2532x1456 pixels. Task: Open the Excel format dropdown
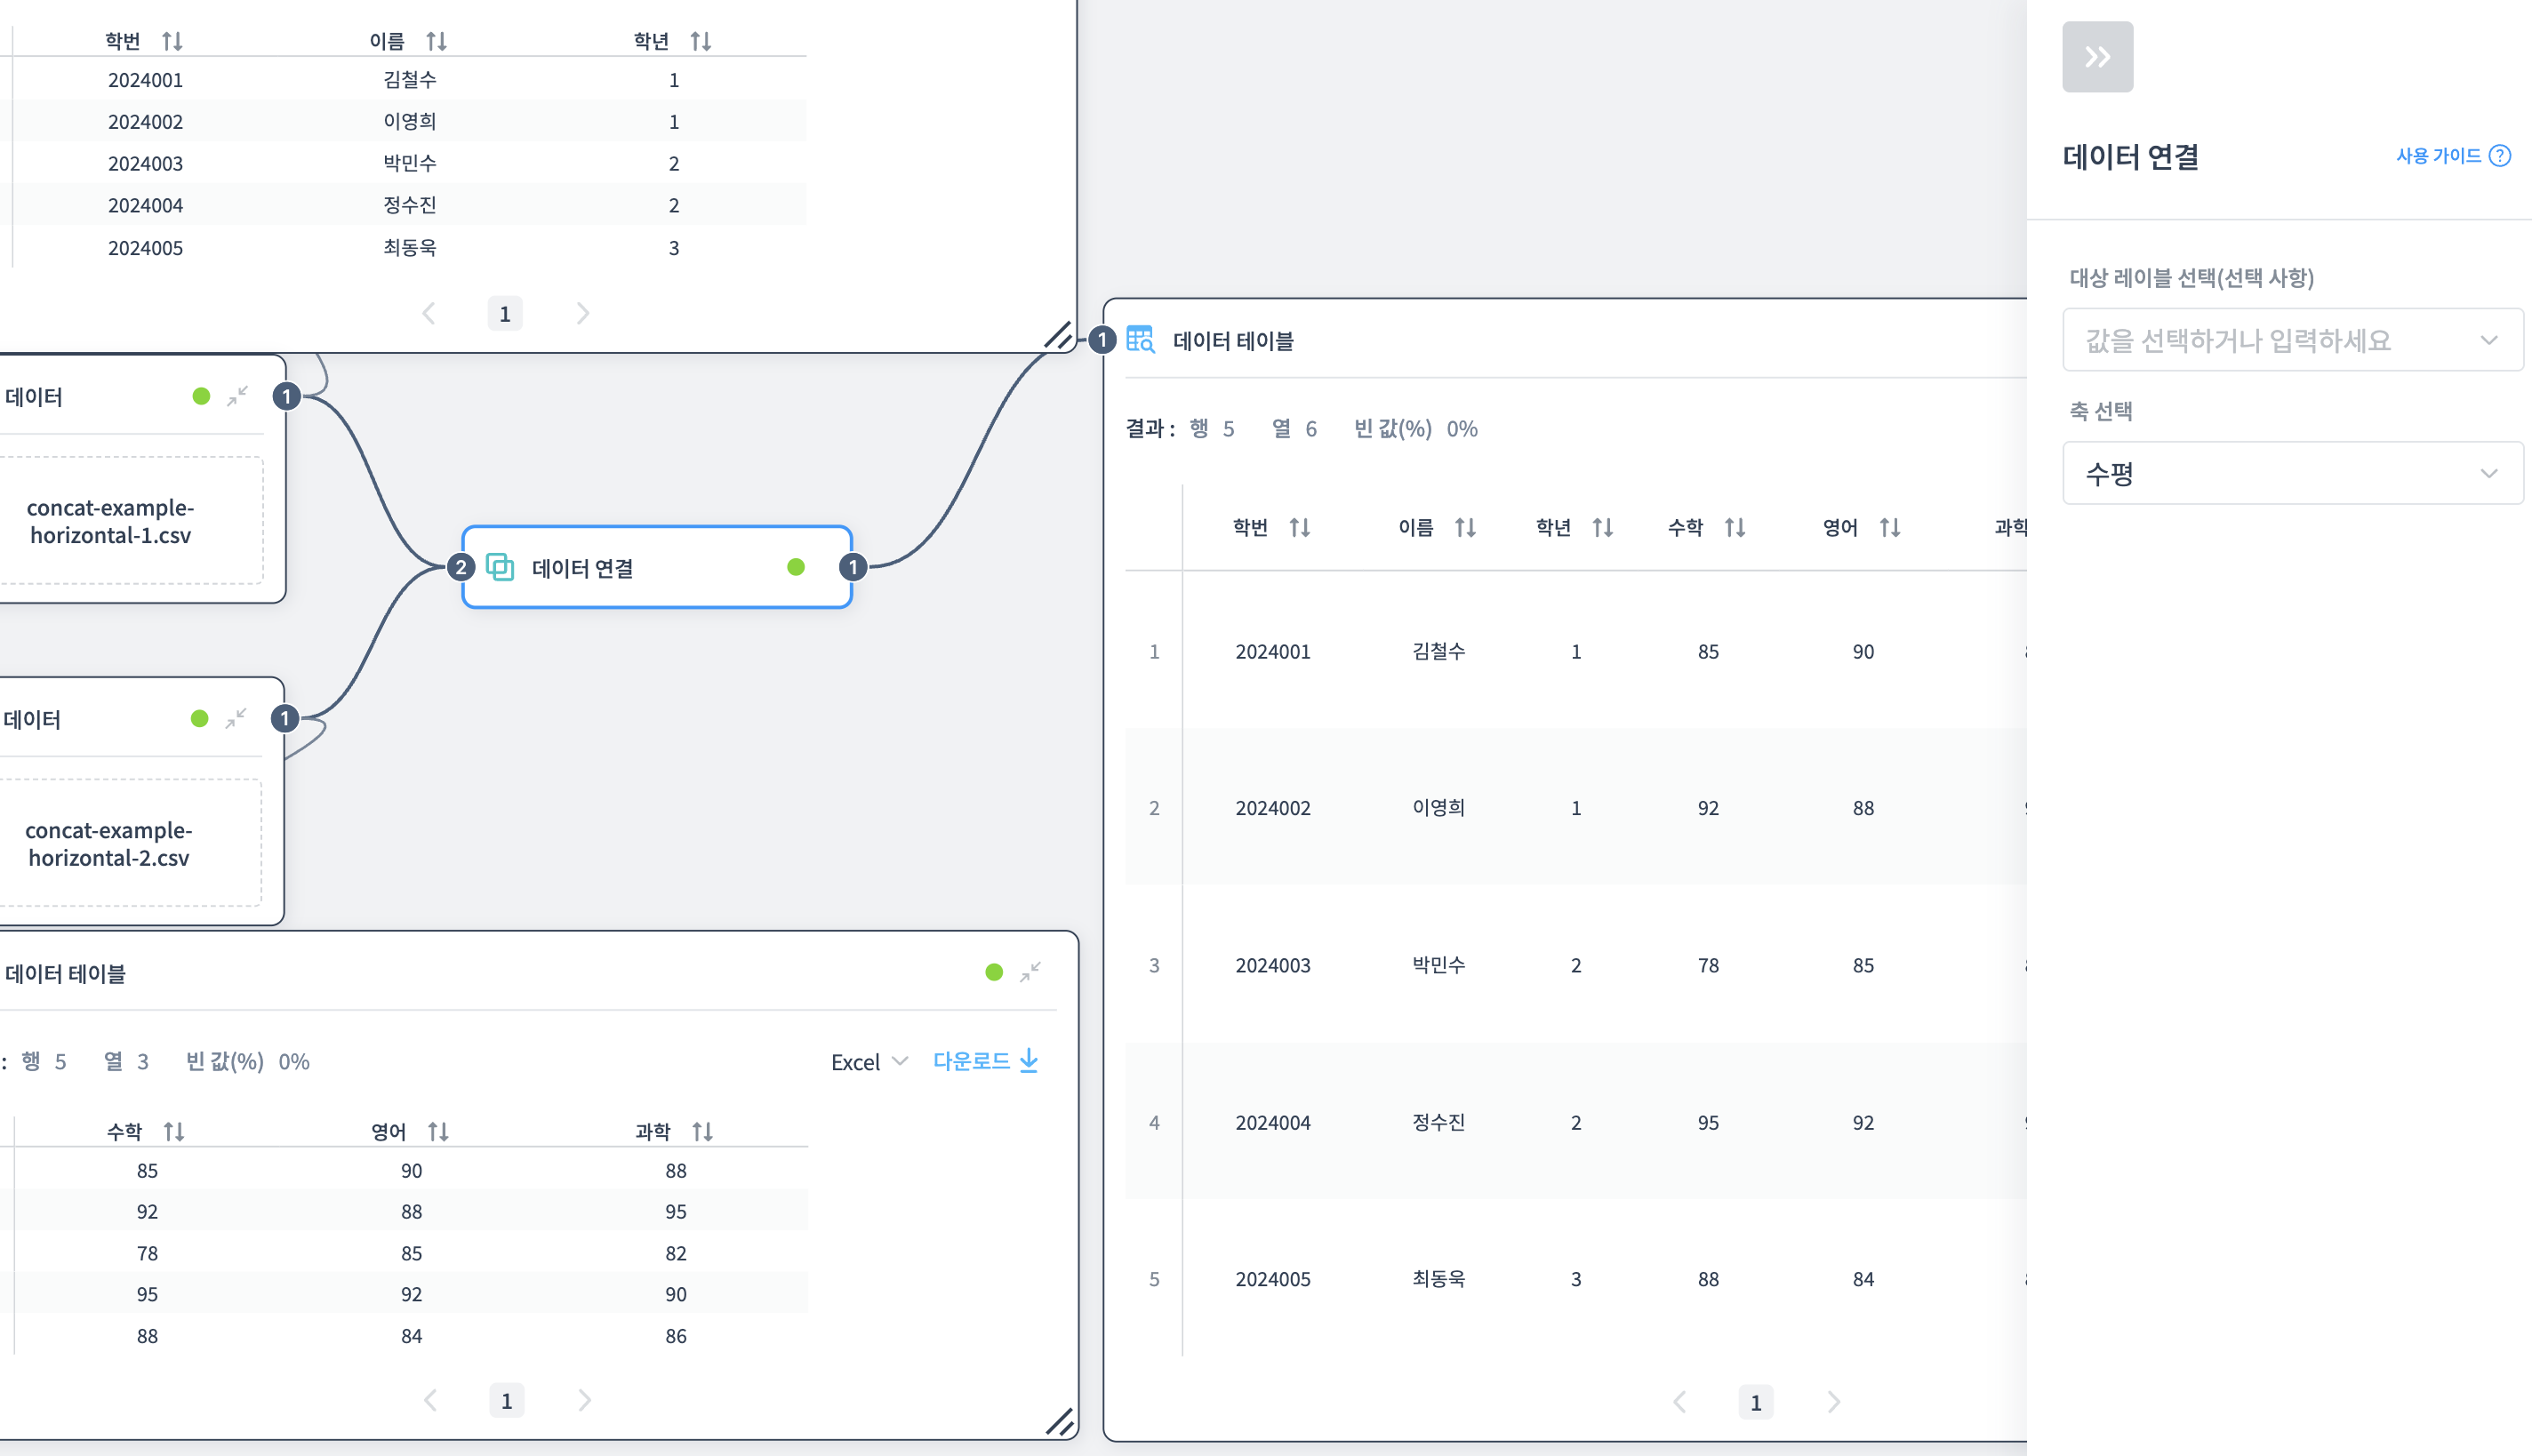pyautogui.click(x=868, y=1062)
